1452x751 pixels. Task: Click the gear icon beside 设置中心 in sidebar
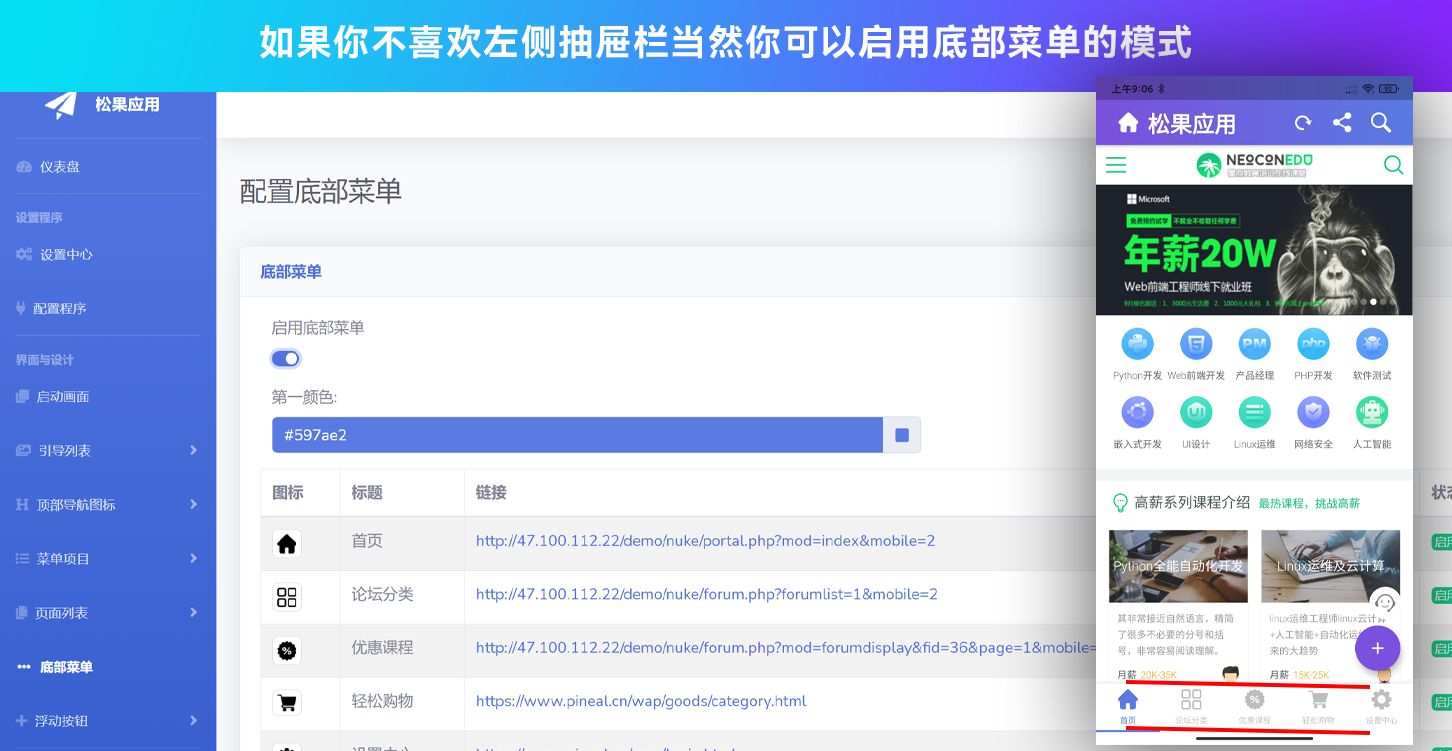[23, 254]
